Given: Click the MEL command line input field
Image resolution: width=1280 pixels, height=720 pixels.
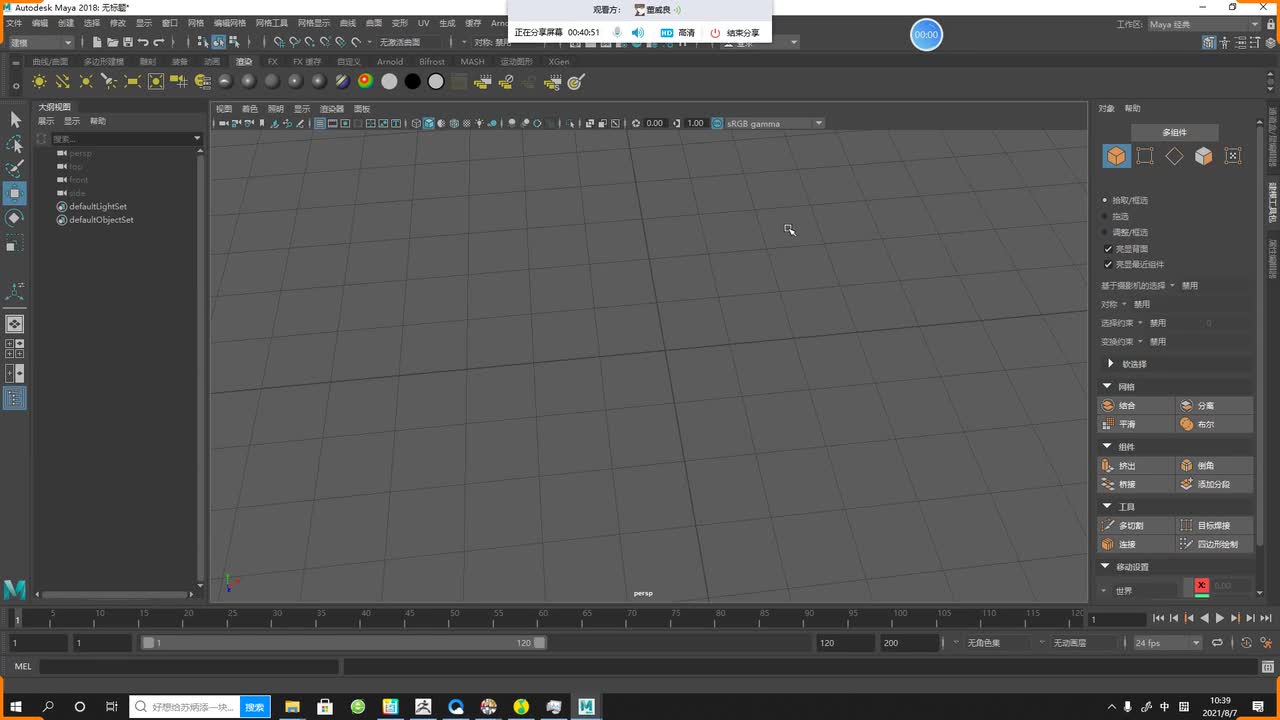Looking at the screenshot, I should (x=190, y=666).
